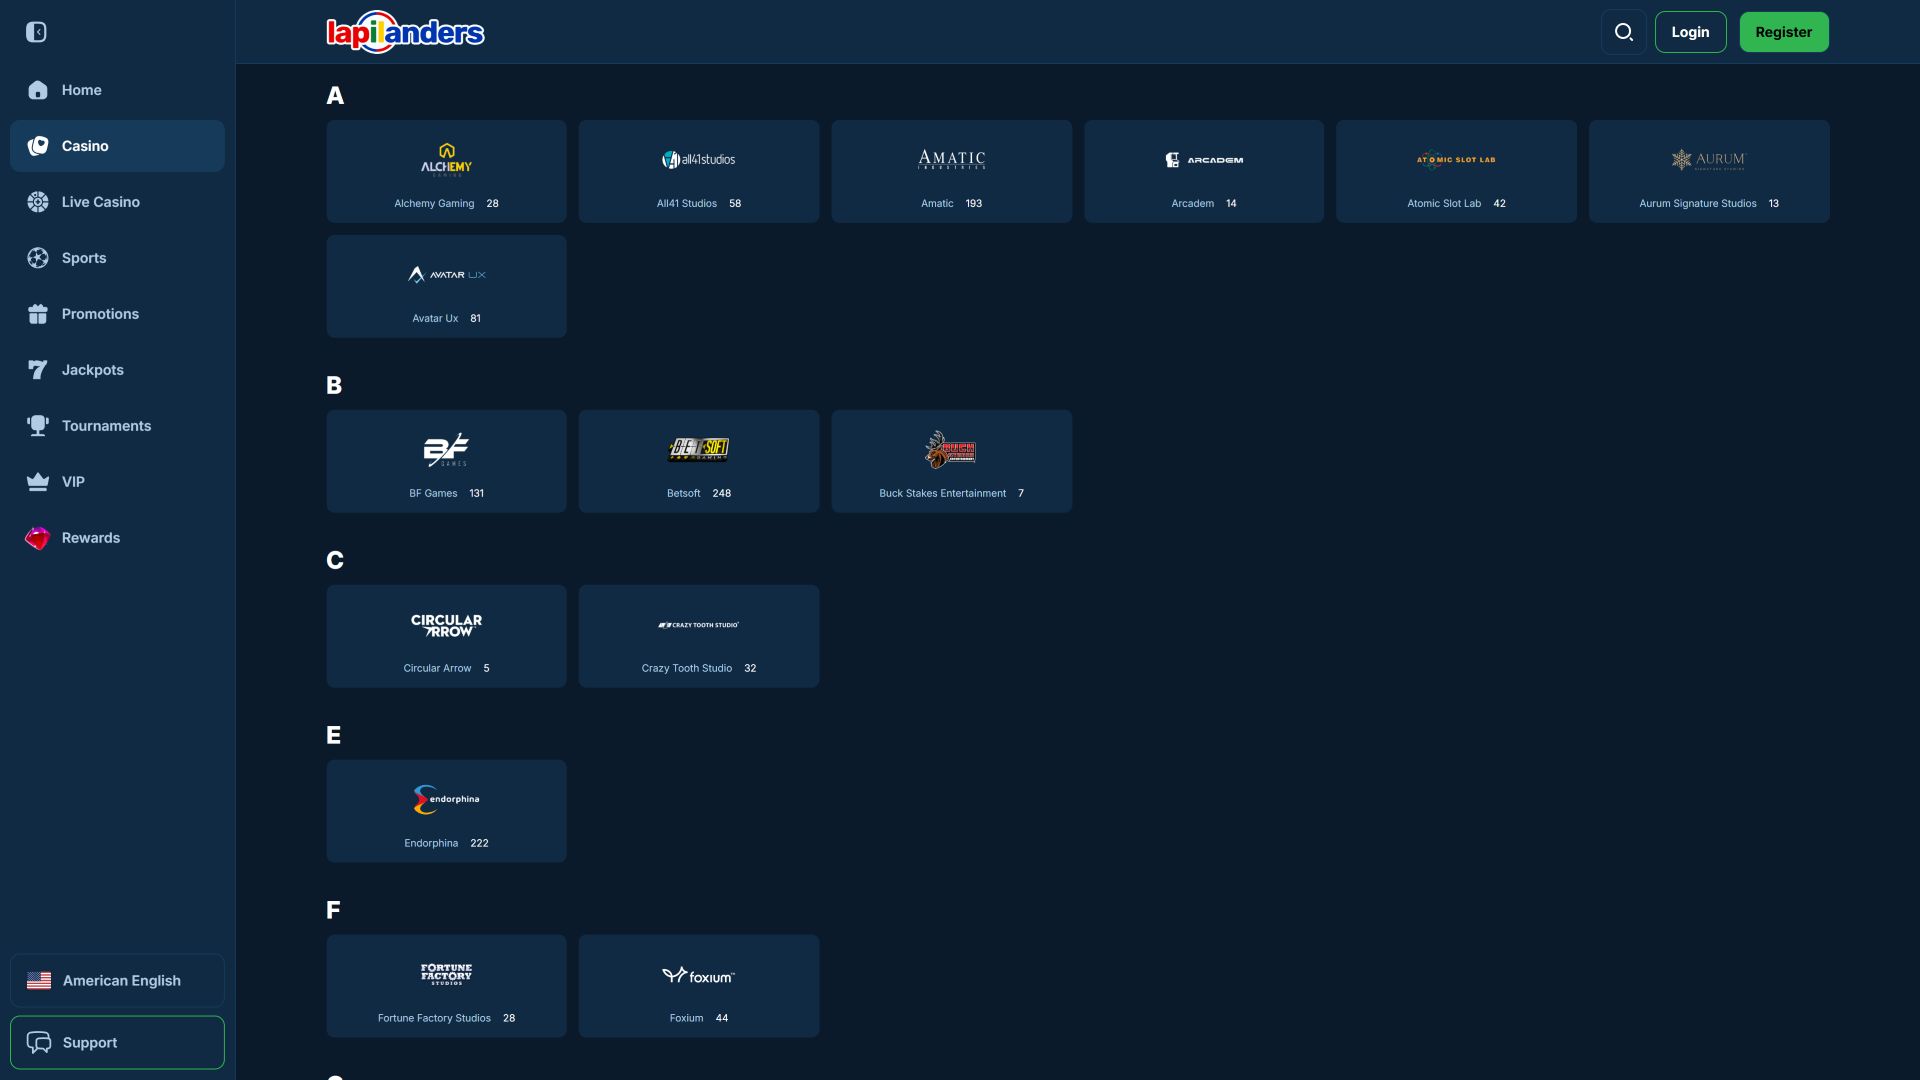Open Sports section
1920x1080 pixels.
coord(117,258)
